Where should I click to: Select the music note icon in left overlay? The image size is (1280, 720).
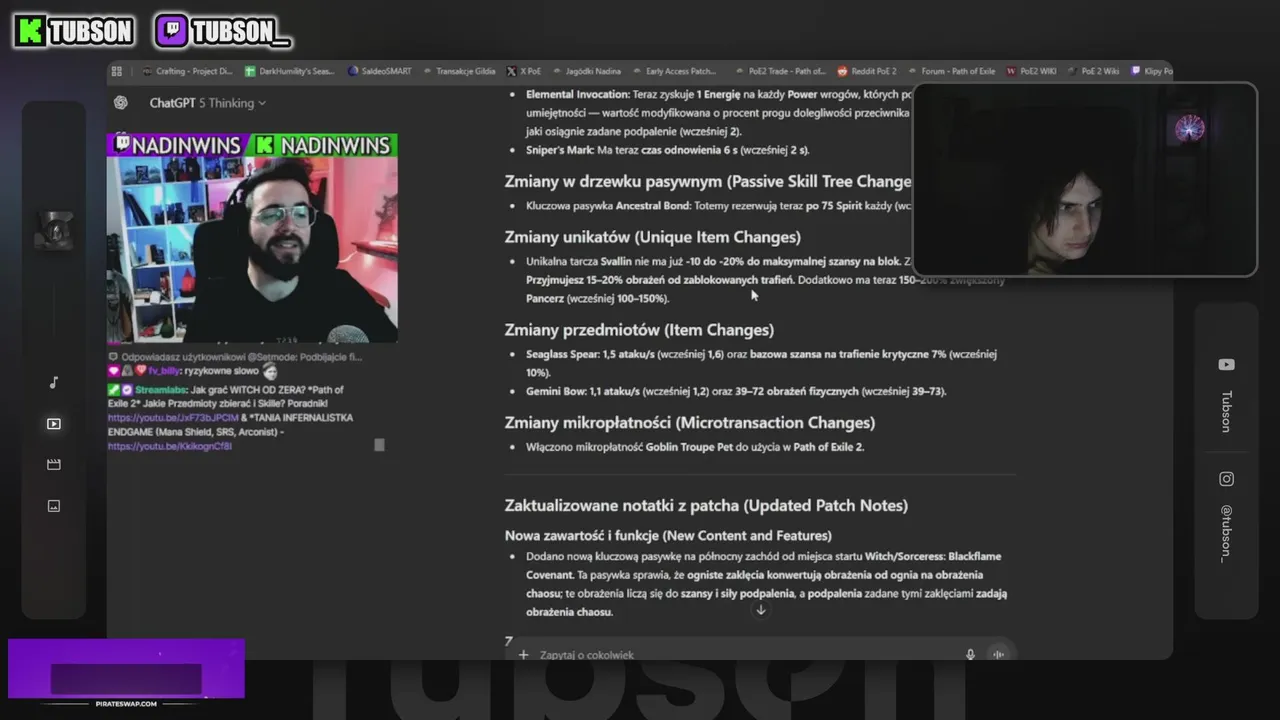tap(54, 382)
